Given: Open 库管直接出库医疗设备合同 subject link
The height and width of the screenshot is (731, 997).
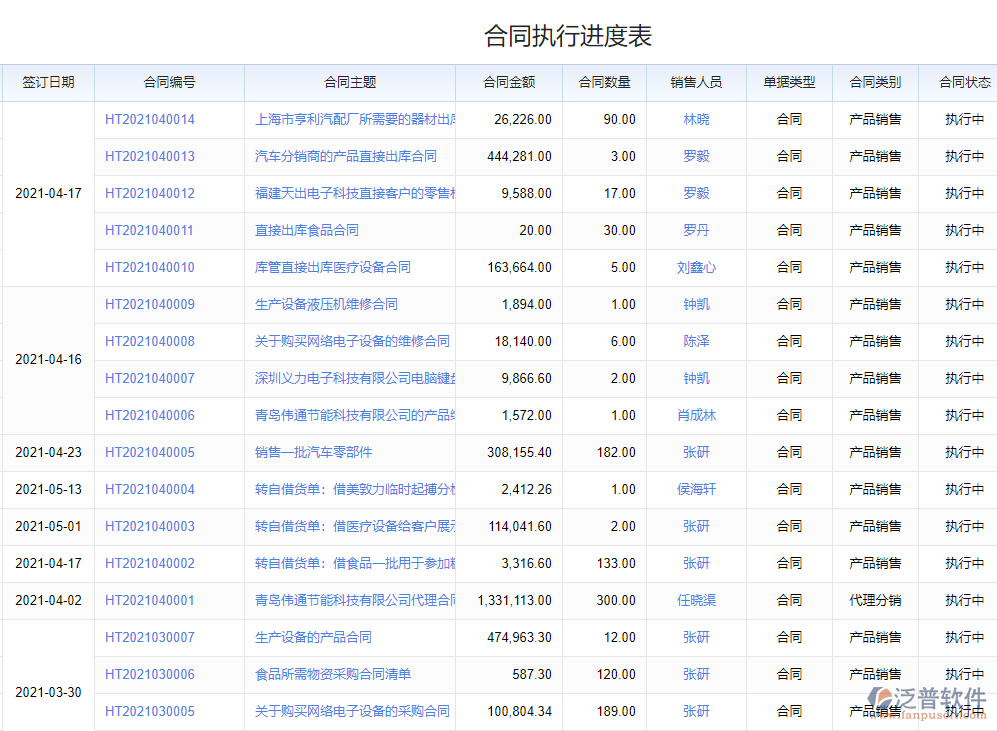Looking at the screenshot, I should click(333, 267).
